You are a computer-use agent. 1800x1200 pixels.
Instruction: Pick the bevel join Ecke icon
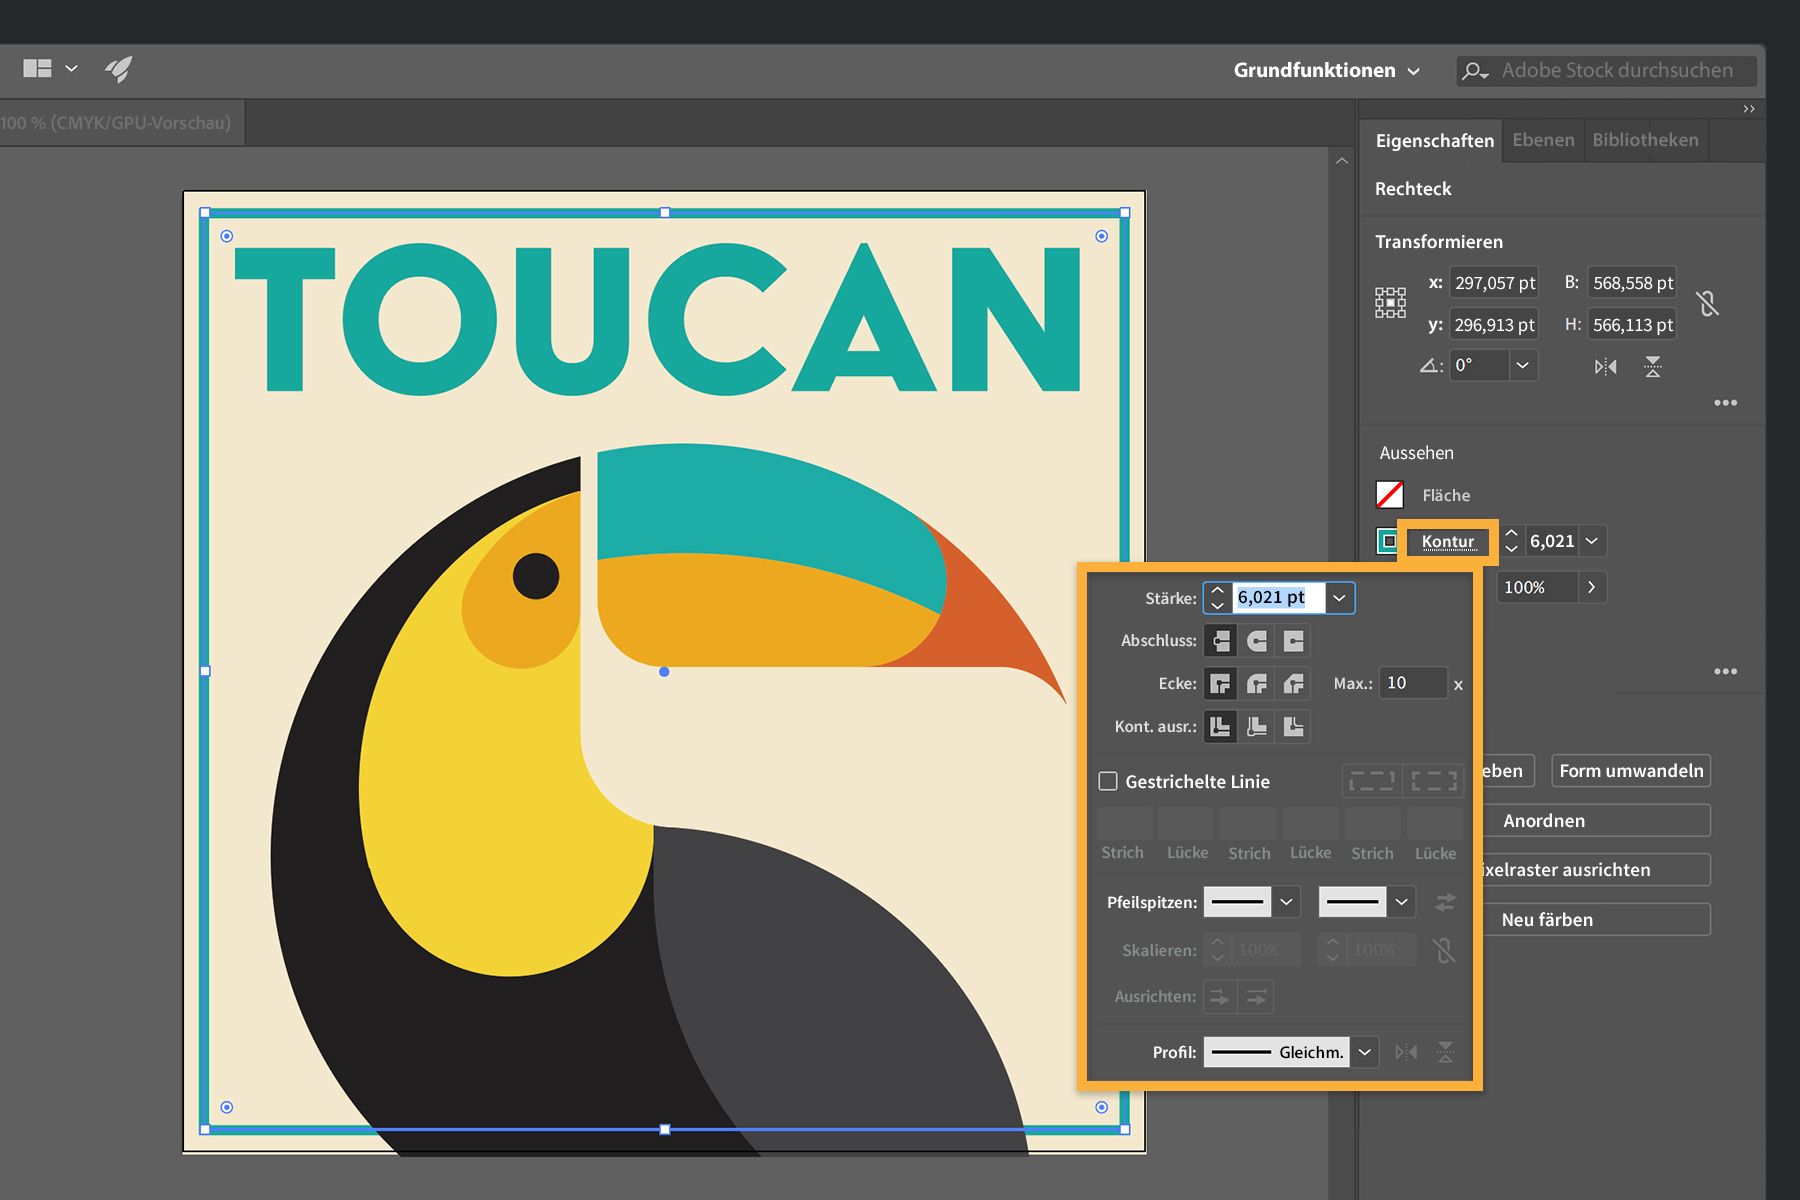coord(1294,684)
